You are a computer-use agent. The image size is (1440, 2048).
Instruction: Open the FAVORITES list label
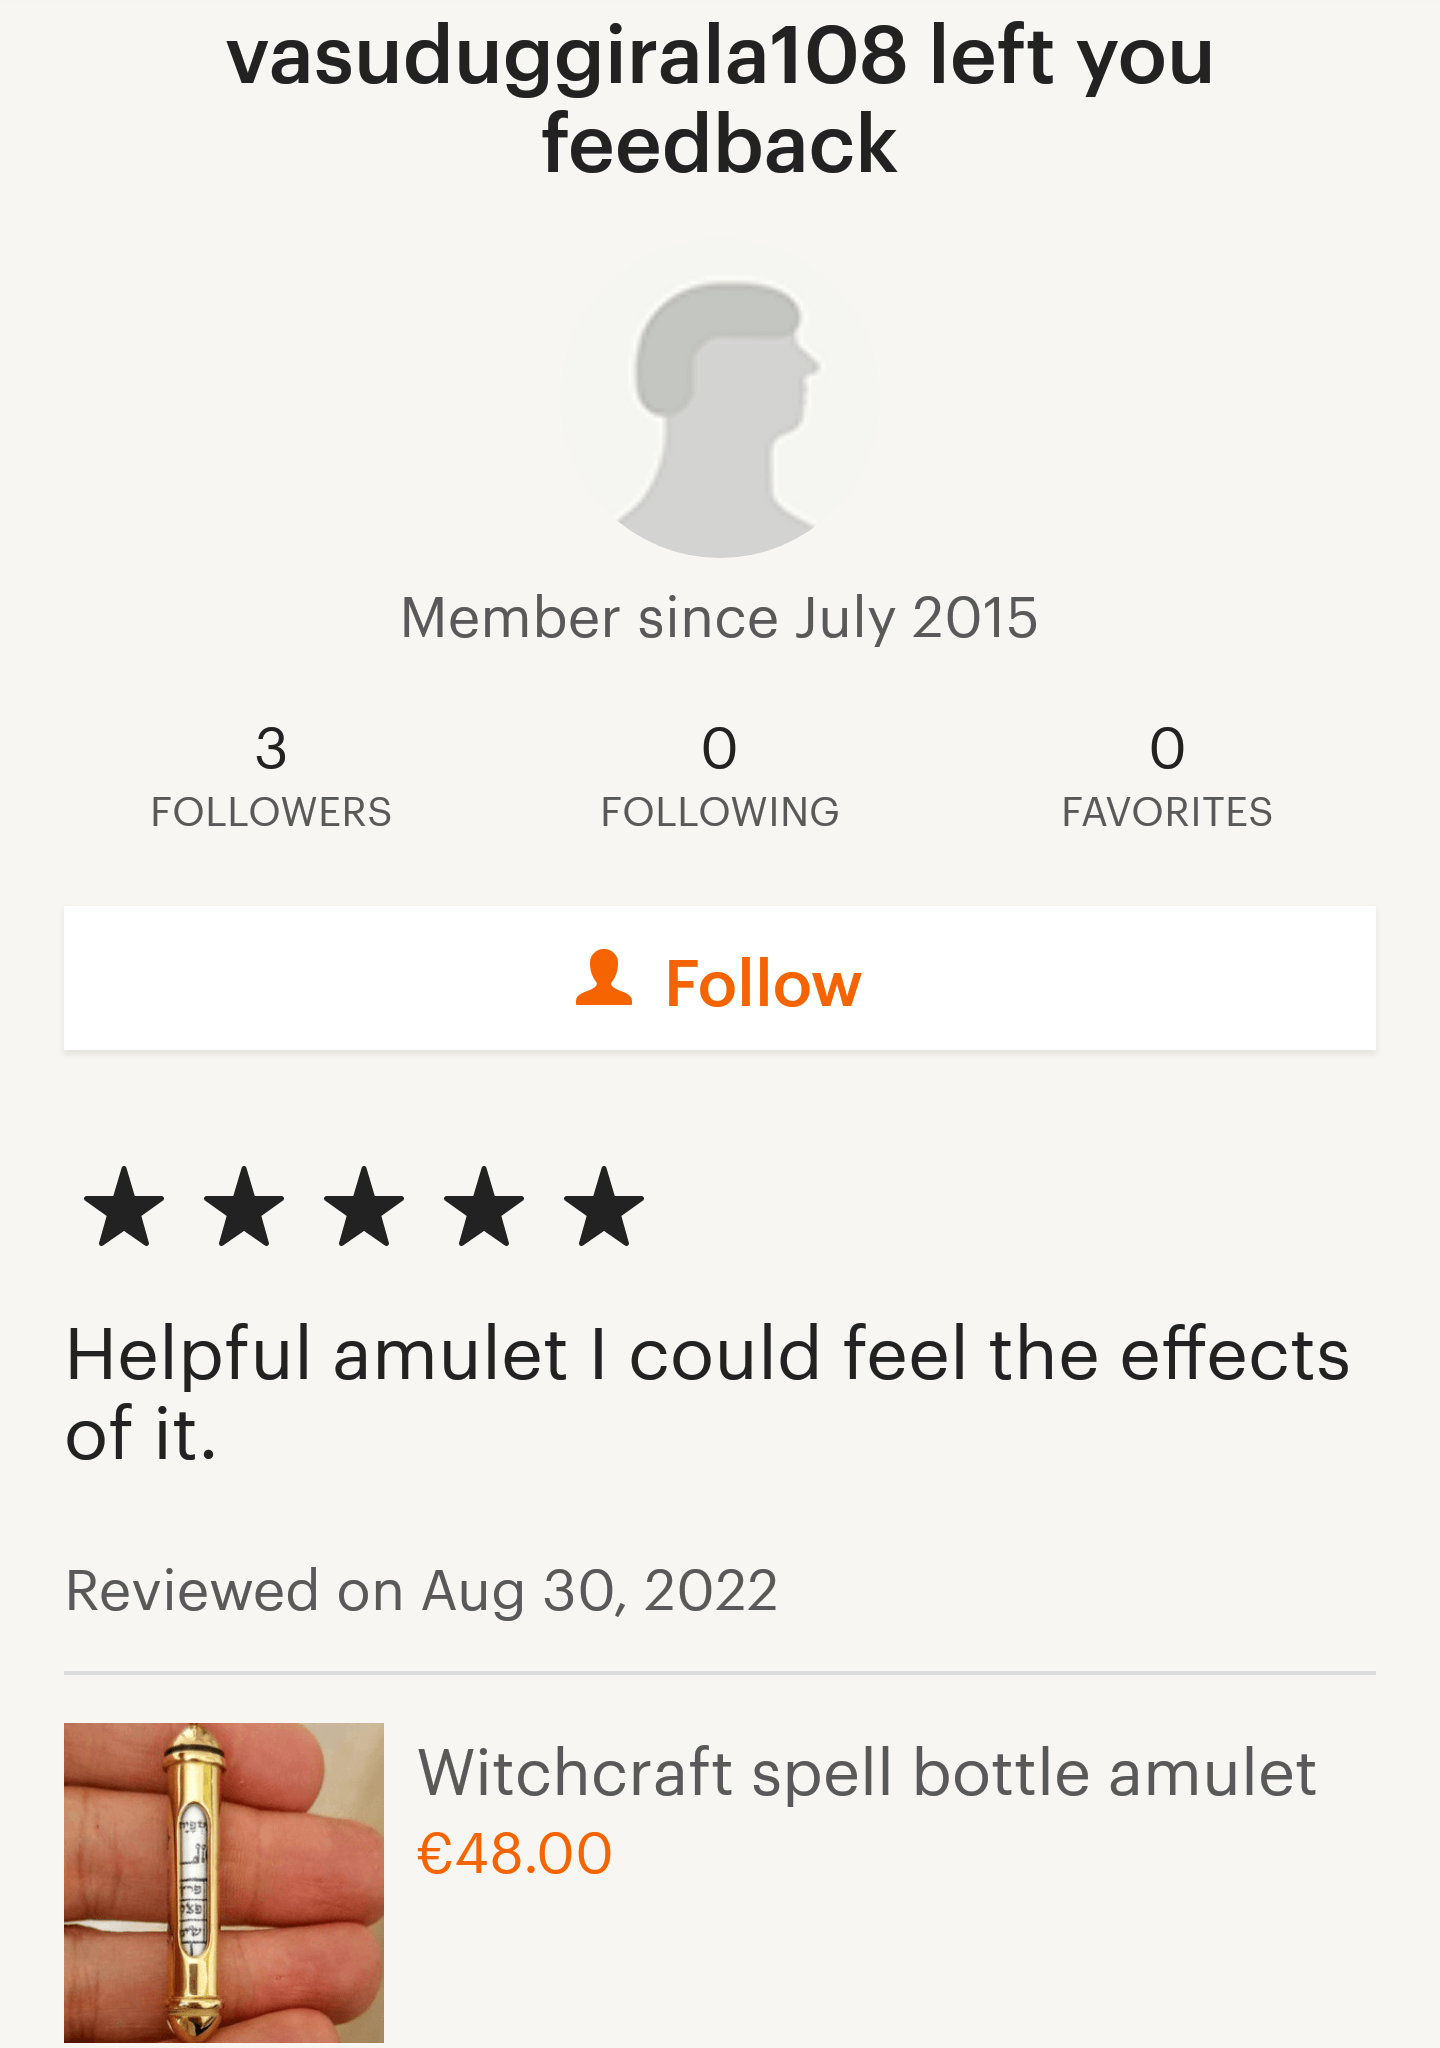[x=1167, y=812]
